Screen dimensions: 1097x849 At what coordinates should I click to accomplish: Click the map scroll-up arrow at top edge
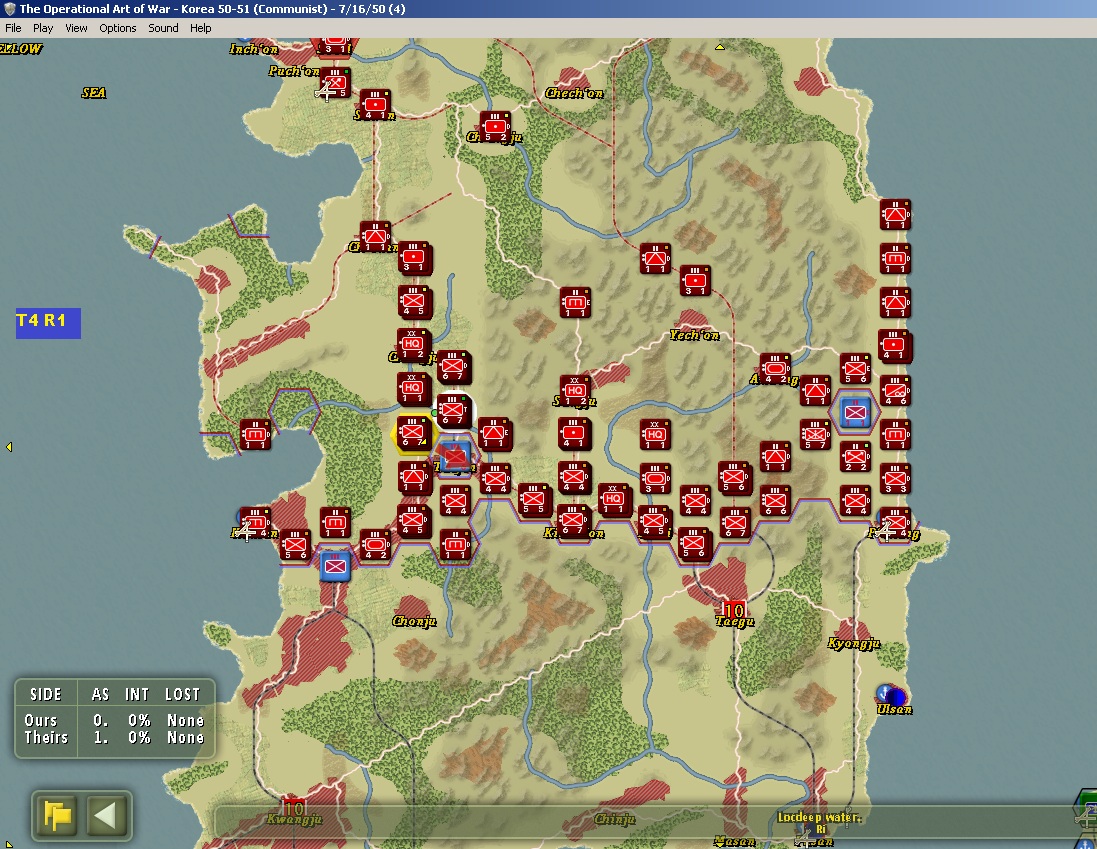pos(719,47)
